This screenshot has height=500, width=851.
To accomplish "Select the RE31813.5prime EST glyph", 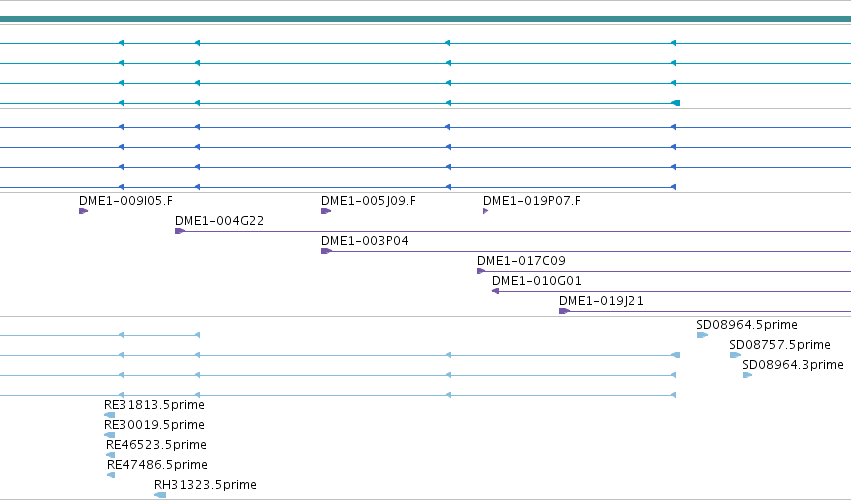I will pos(109,415).
